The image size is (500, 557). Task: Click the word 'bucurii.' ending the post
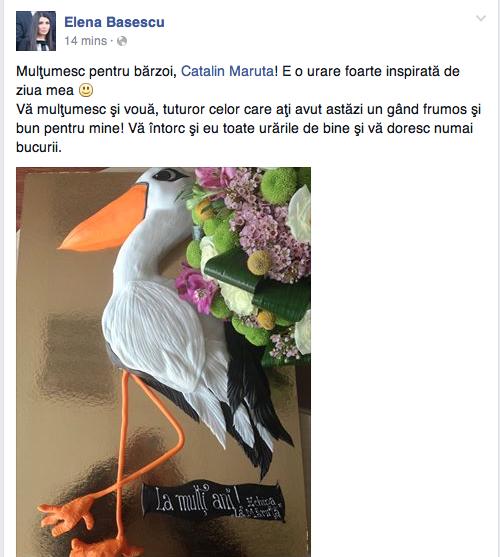(39, 147)
